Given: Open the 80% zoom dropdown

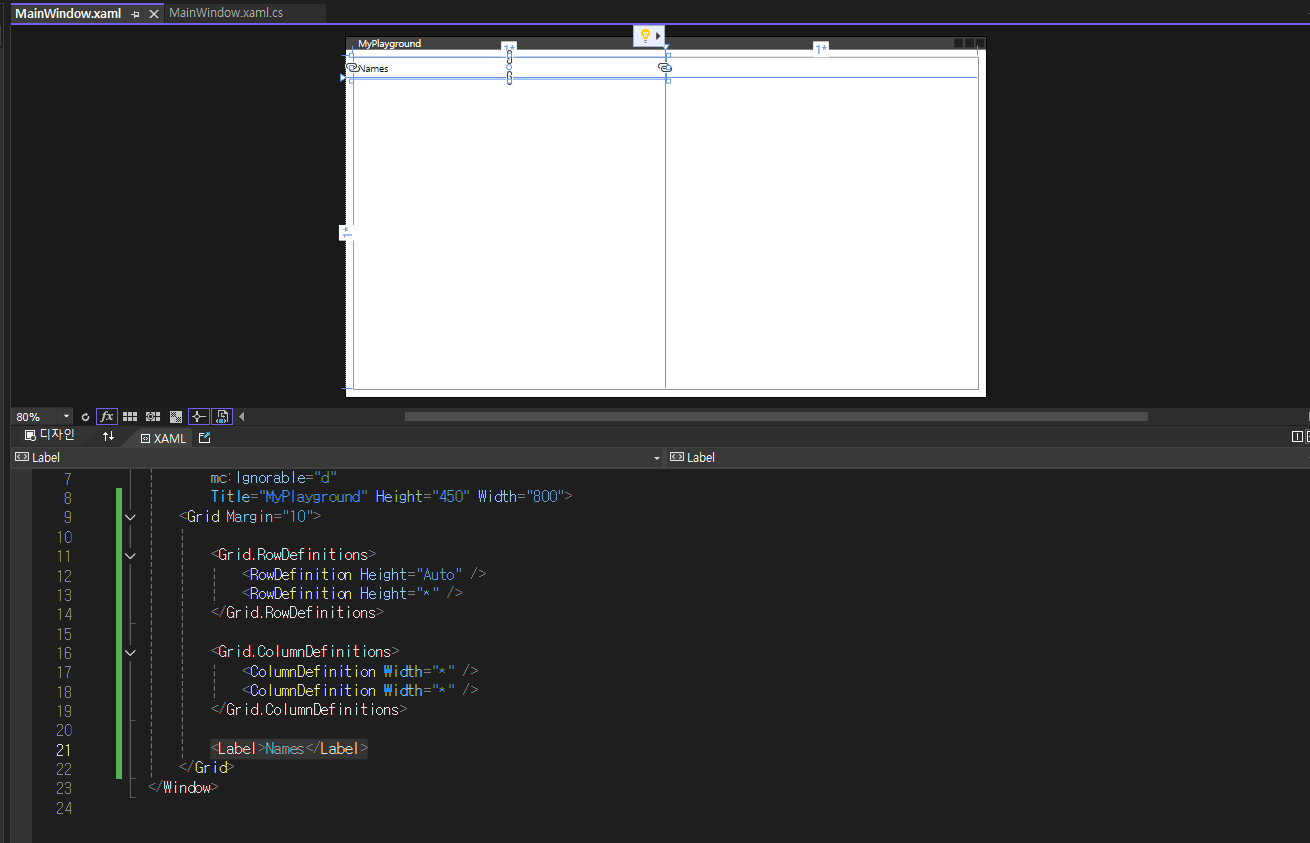Looking at the screenshot, I should pyautogui.click(x=67, y=417).
